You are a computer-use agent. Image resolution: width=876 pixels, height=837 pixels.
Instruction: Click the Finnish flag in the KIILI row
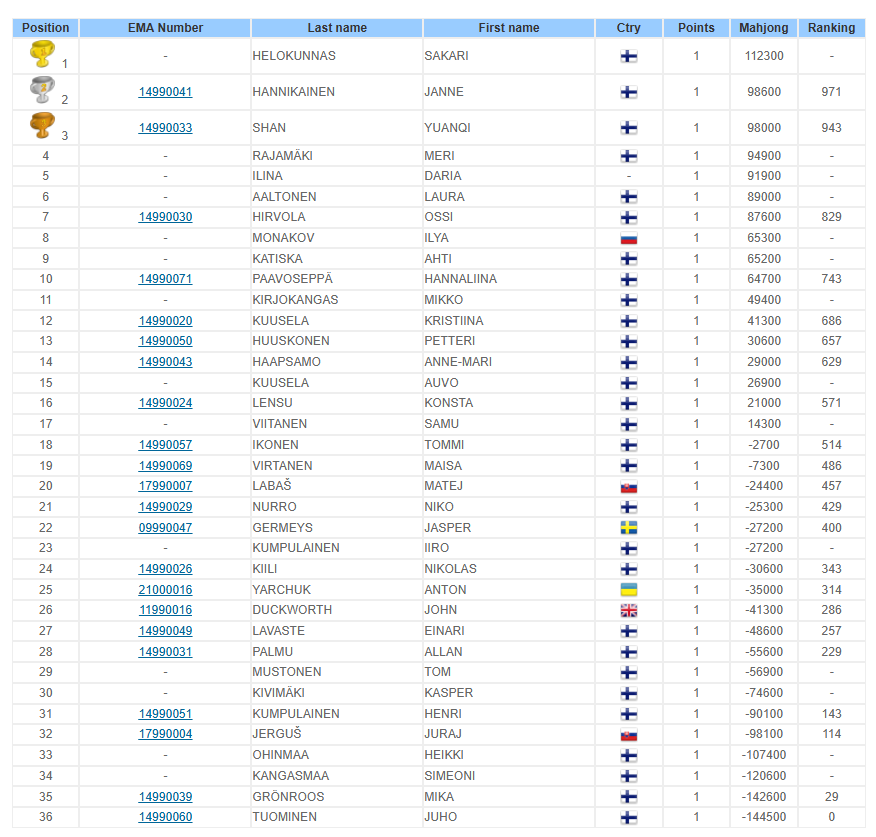(629, 569)
